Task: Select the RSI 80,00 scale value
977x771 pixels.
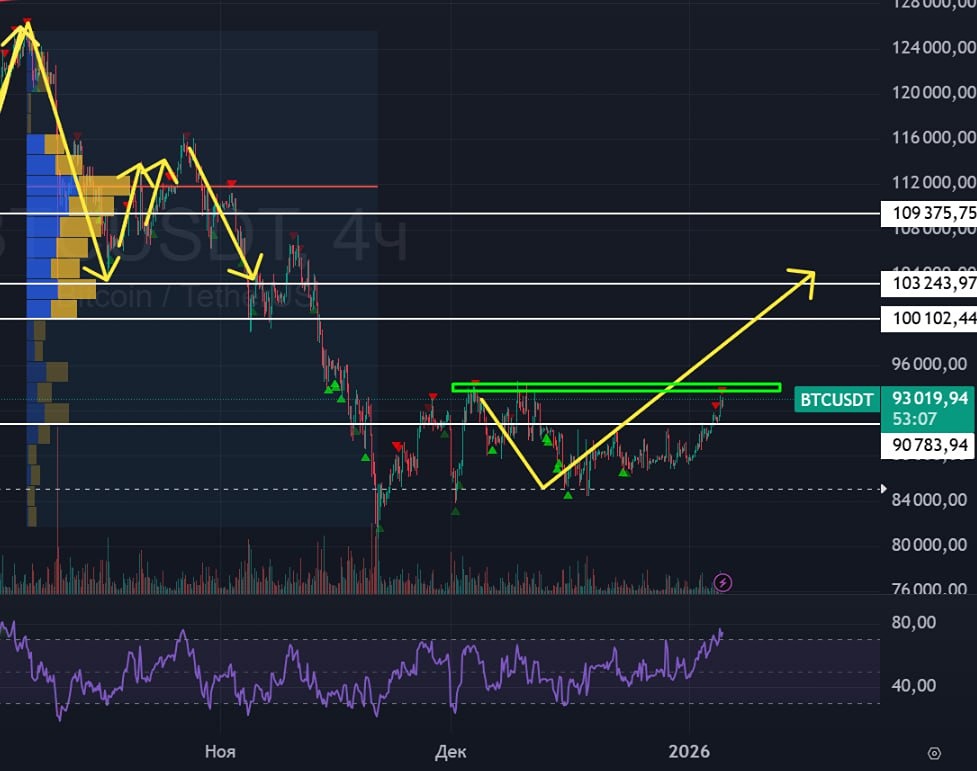Action: click(913, 623)
